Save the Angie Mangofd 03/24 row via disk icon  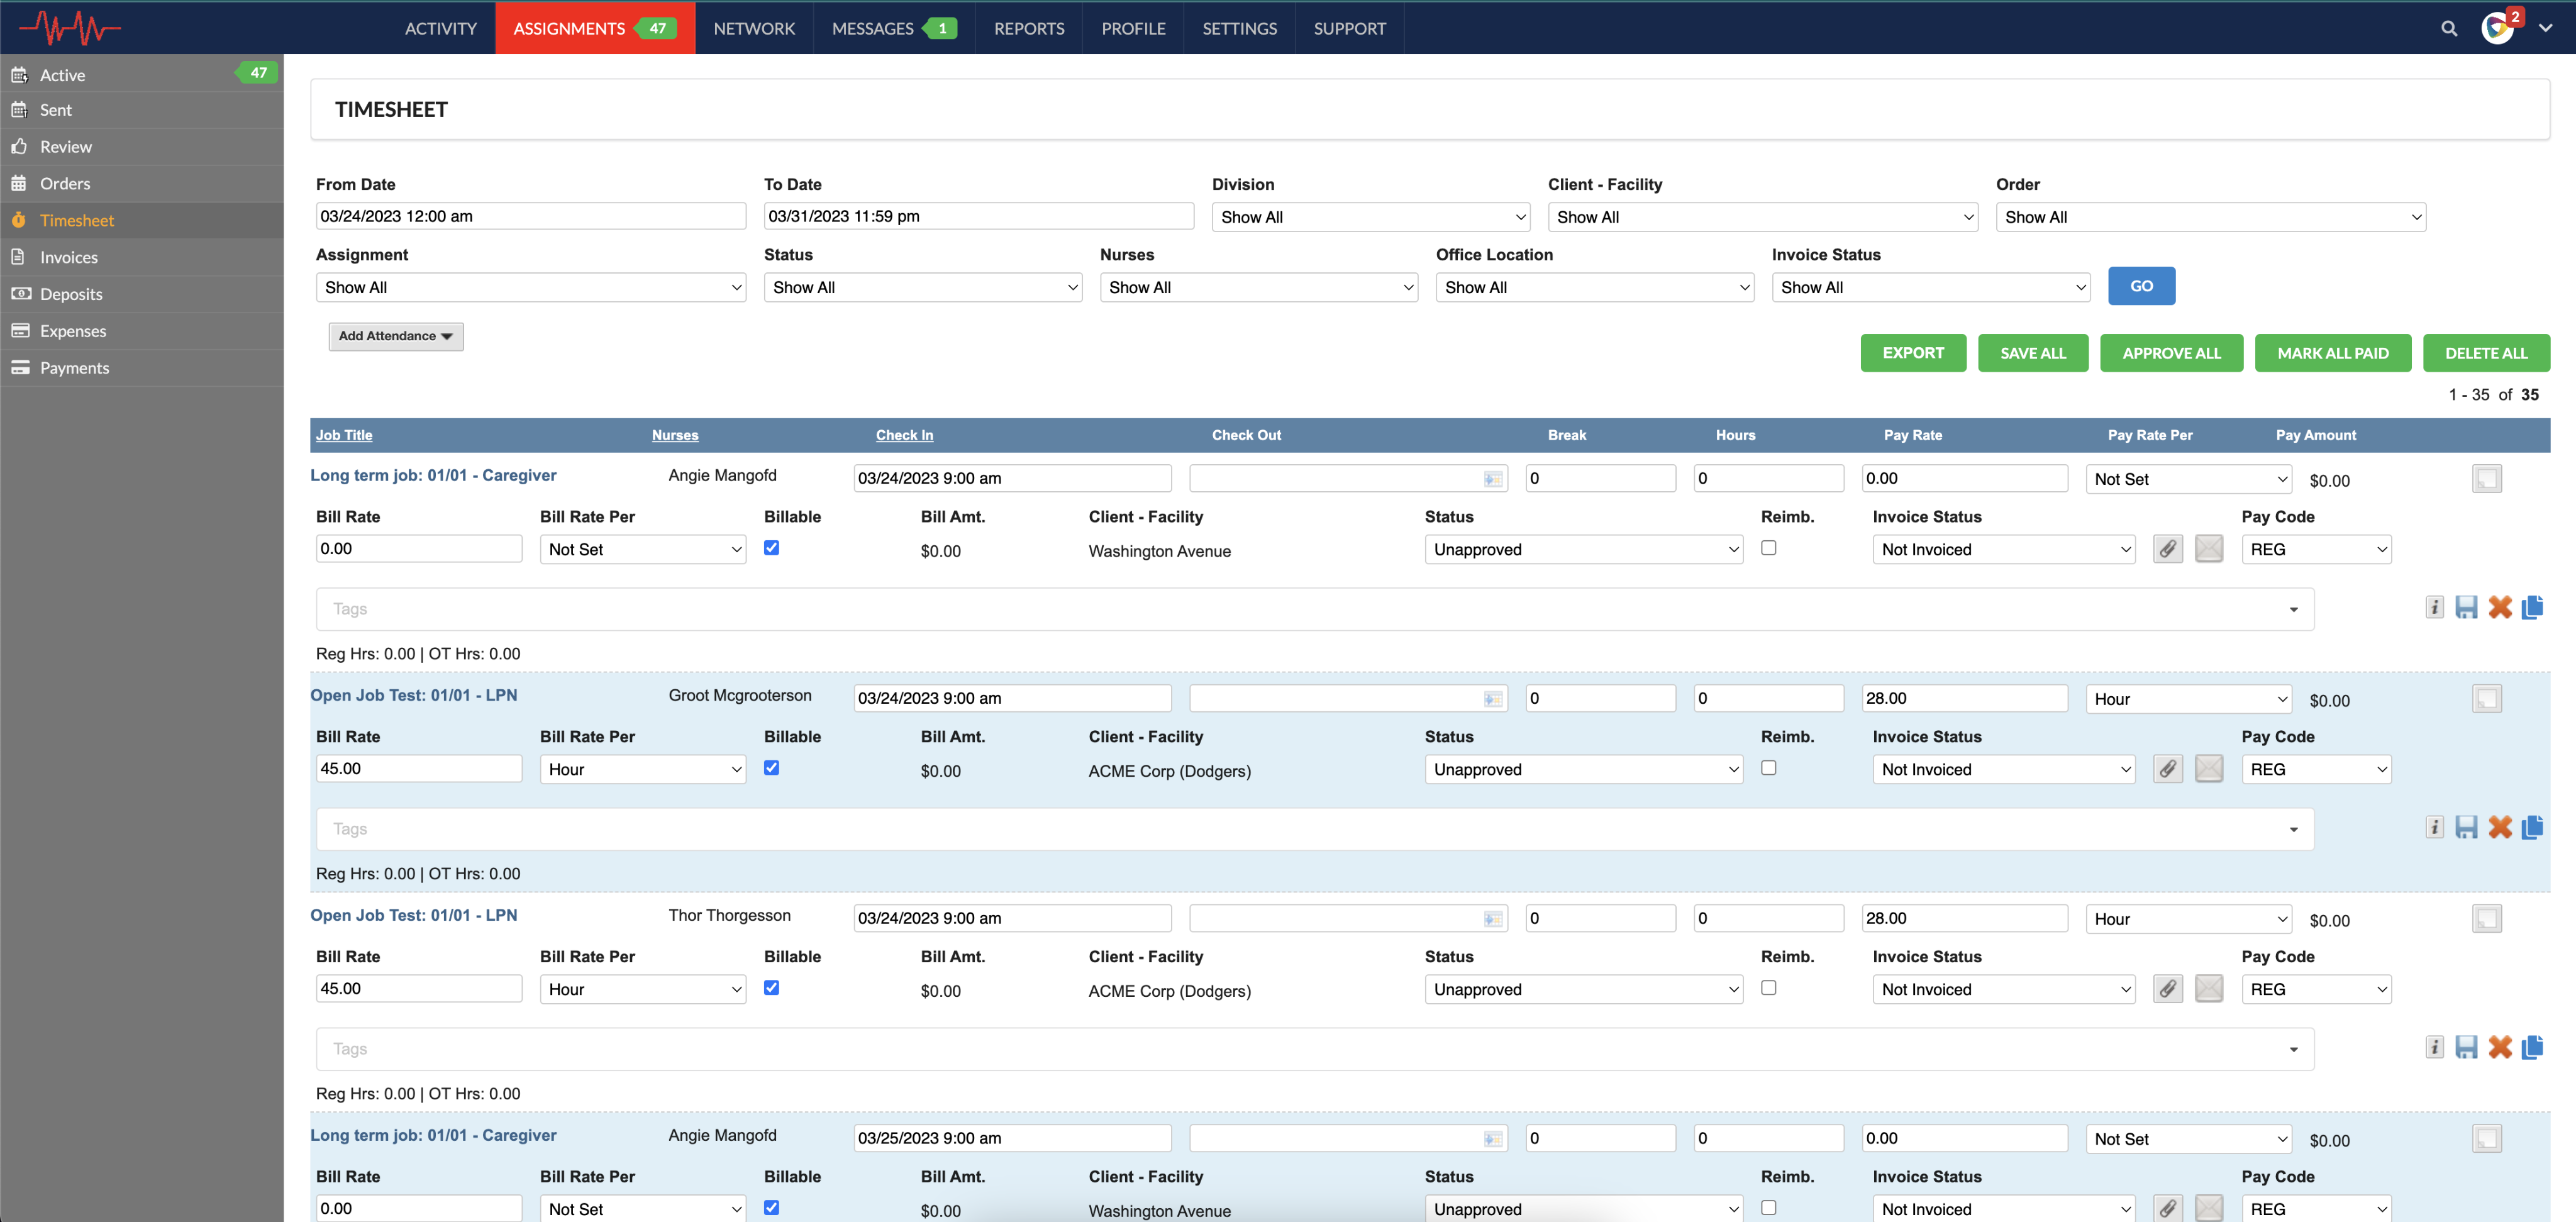tap(2466, 607)
